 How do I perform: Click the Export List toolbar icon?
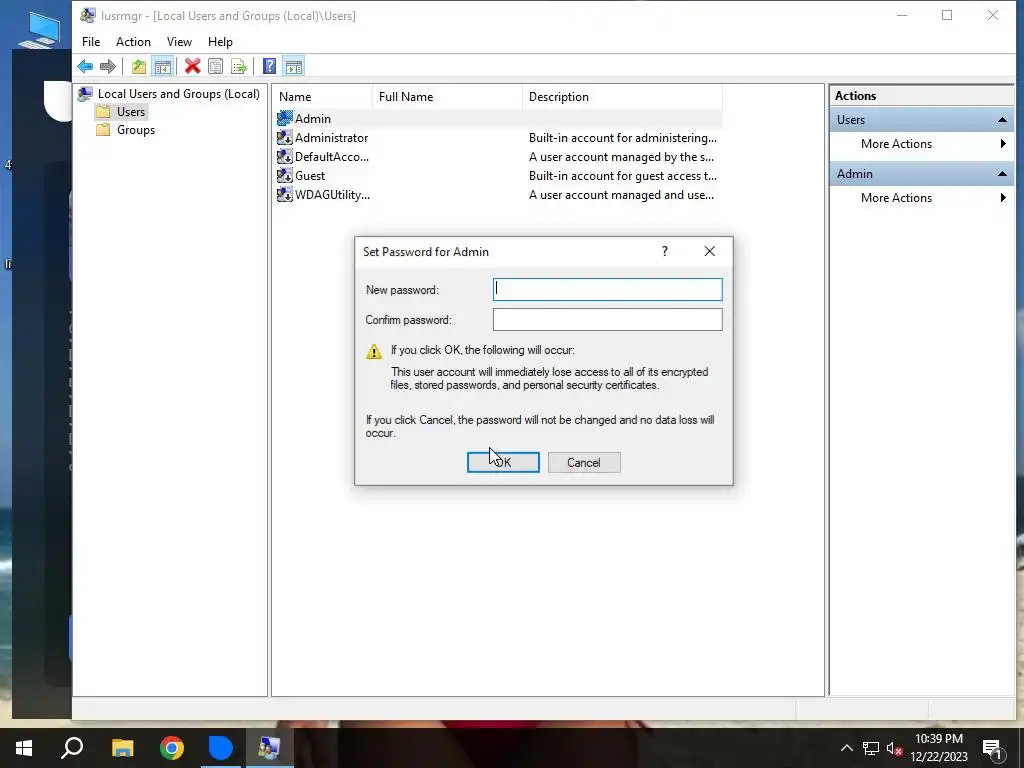point(239,66)
